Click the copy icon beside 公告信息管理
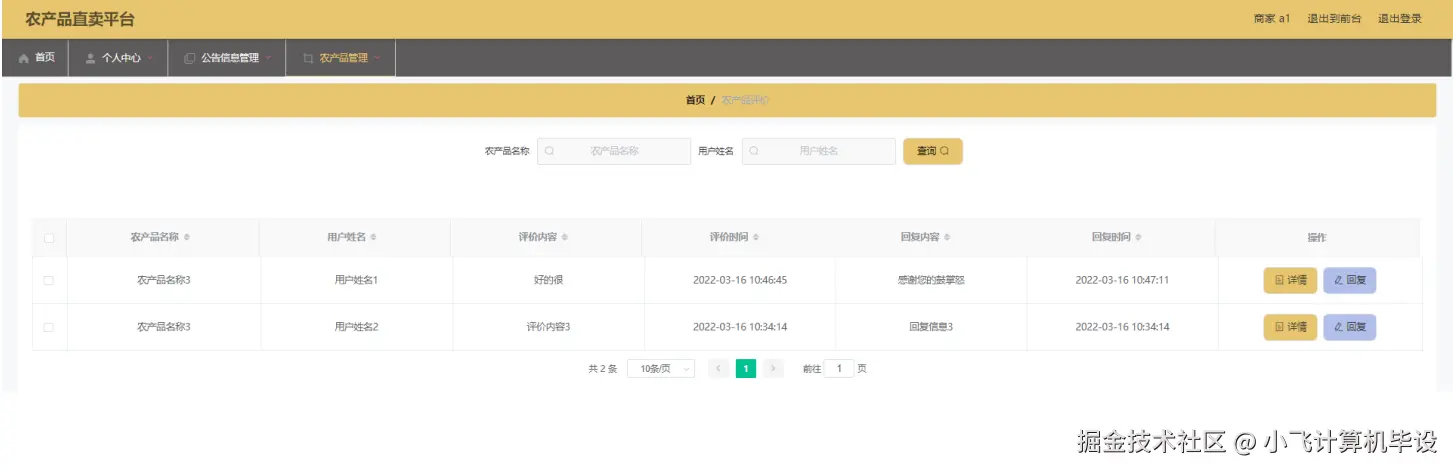The width and height of the screenshot is (1453, 471). [x=190, y=58]
